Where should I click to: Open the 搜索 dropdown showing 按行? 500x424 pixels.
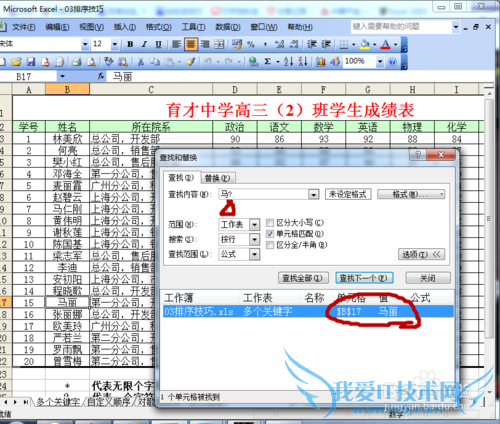(254, 239)
